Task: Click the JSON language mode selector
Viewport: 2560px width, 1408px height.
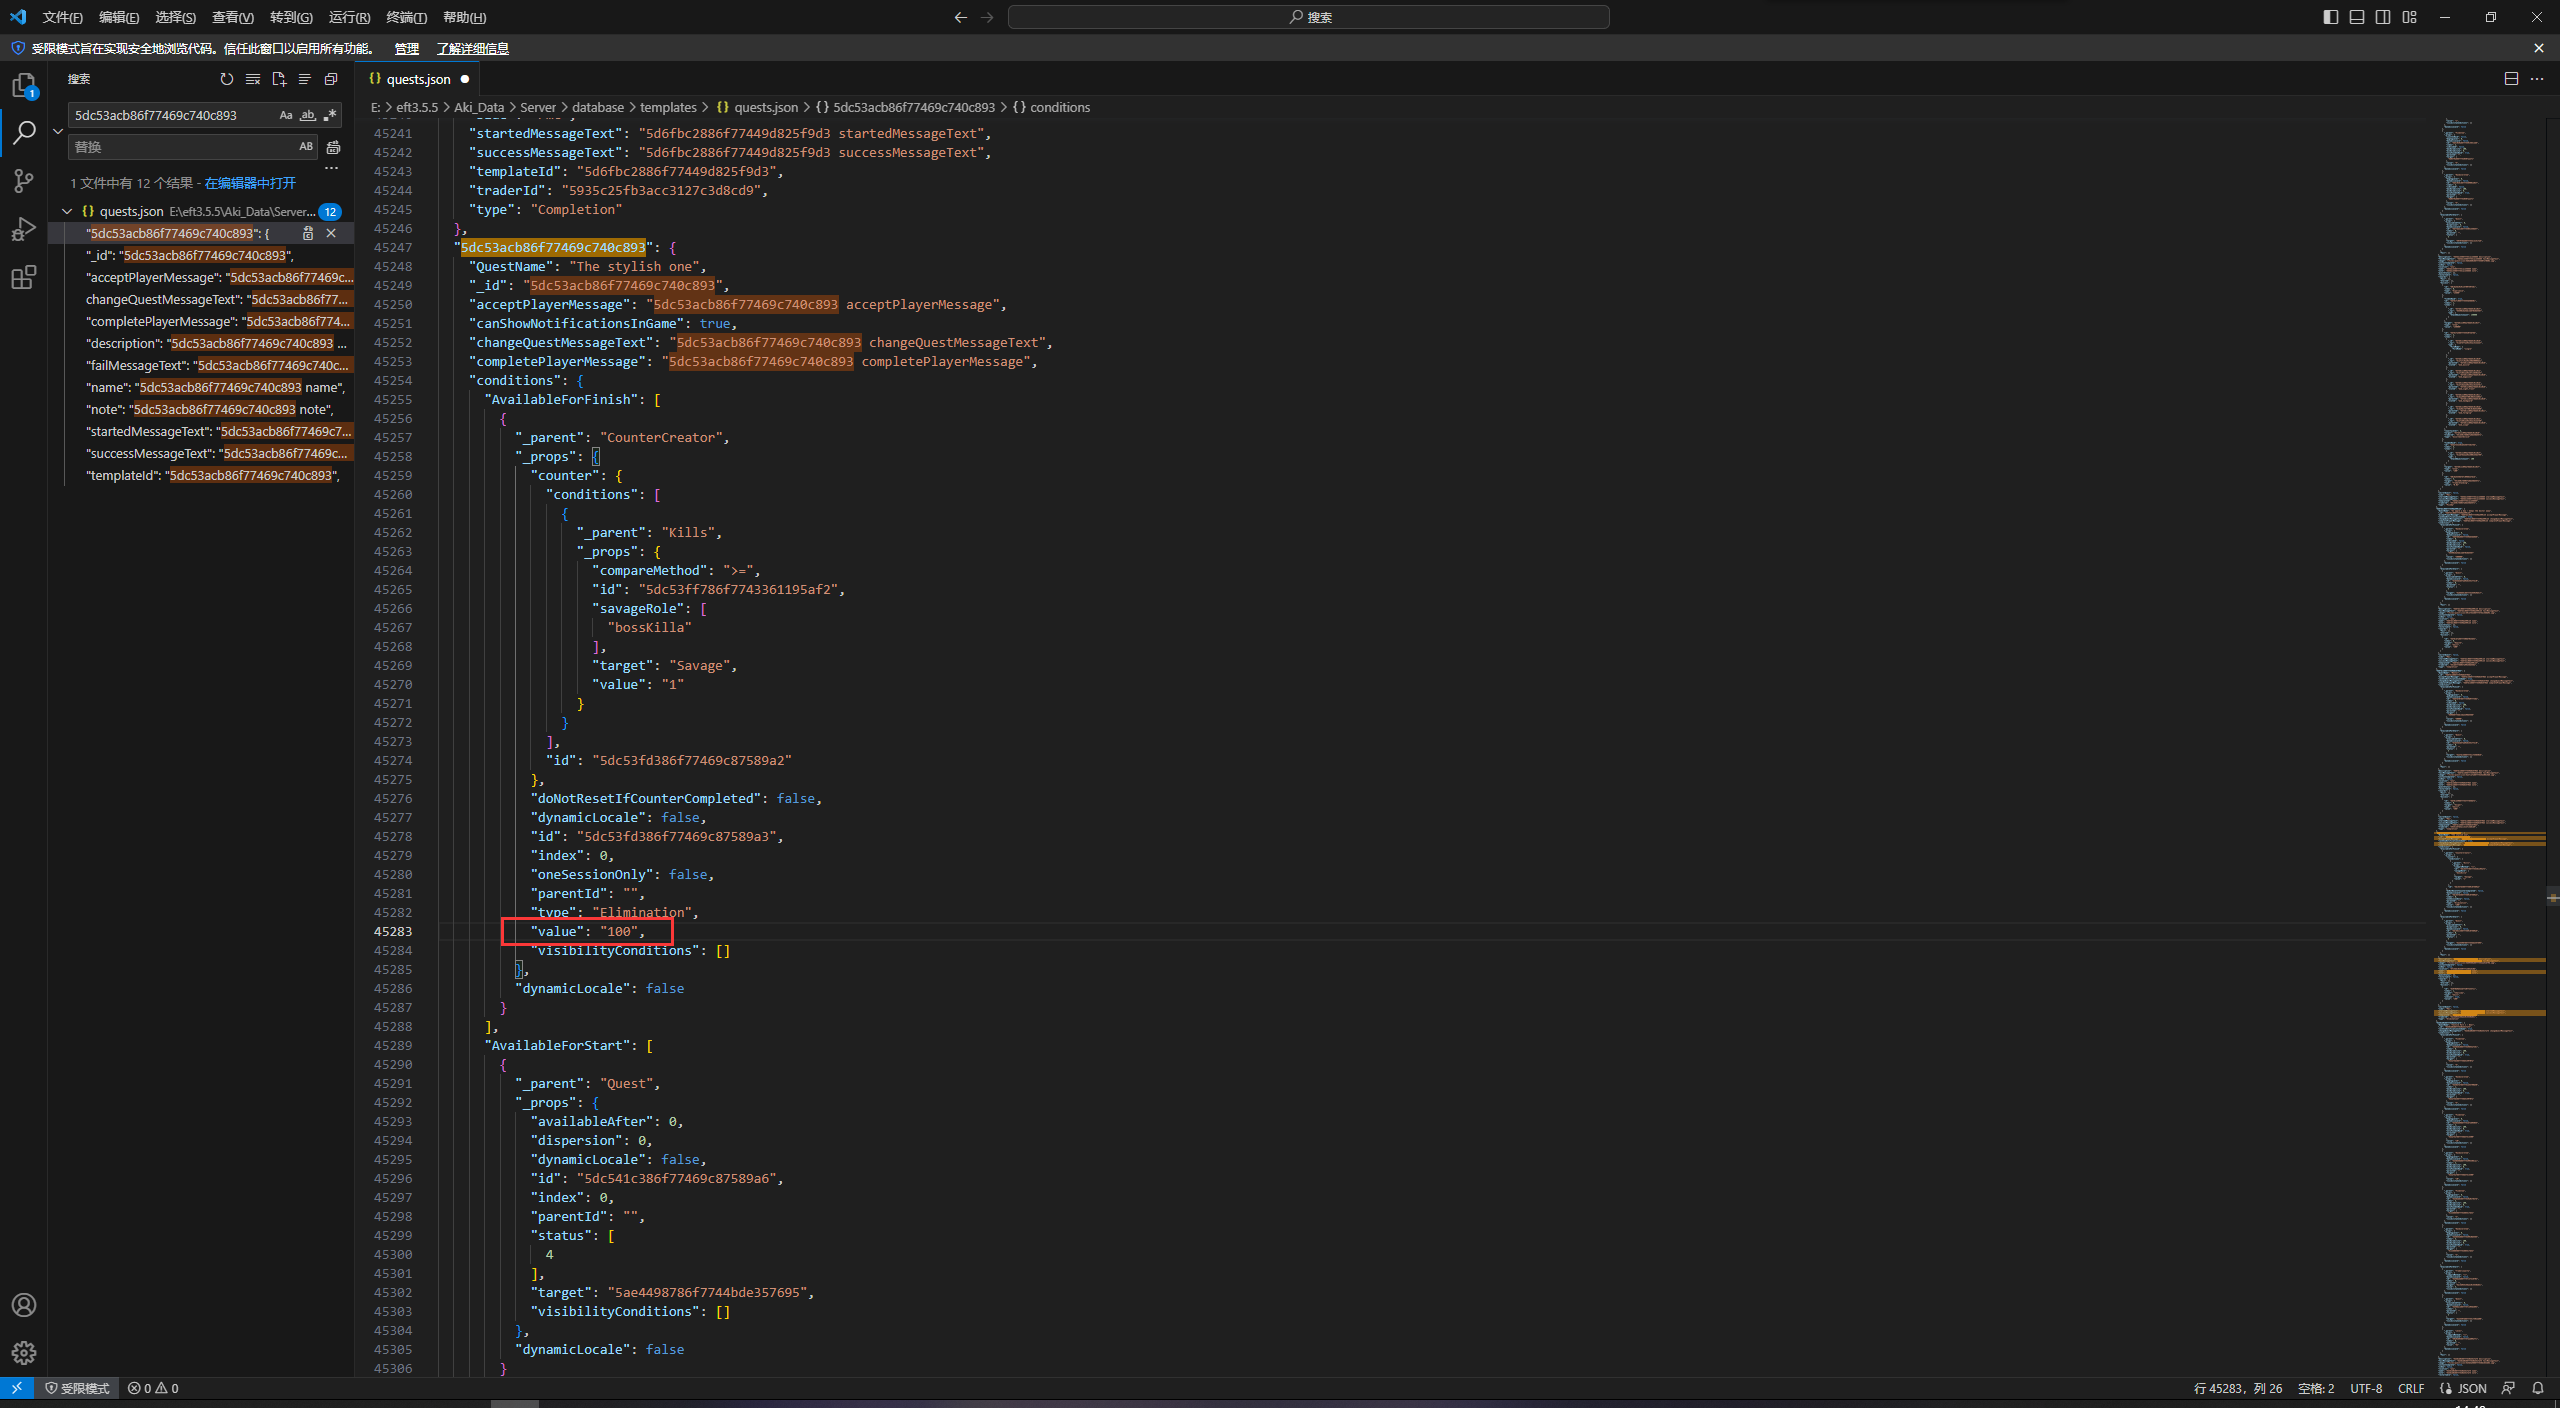Action: pyautogui.click(x=2471, y=1388)
